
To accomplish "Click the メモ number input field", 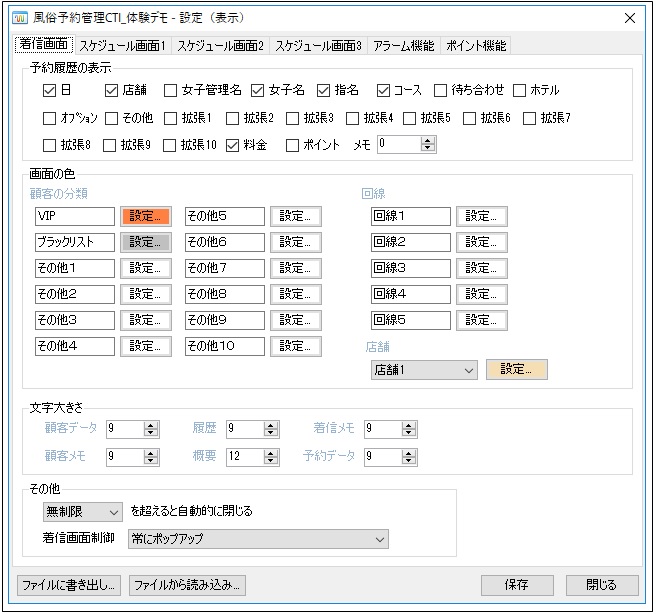I will pyautogui.click(x=398, y=145).
